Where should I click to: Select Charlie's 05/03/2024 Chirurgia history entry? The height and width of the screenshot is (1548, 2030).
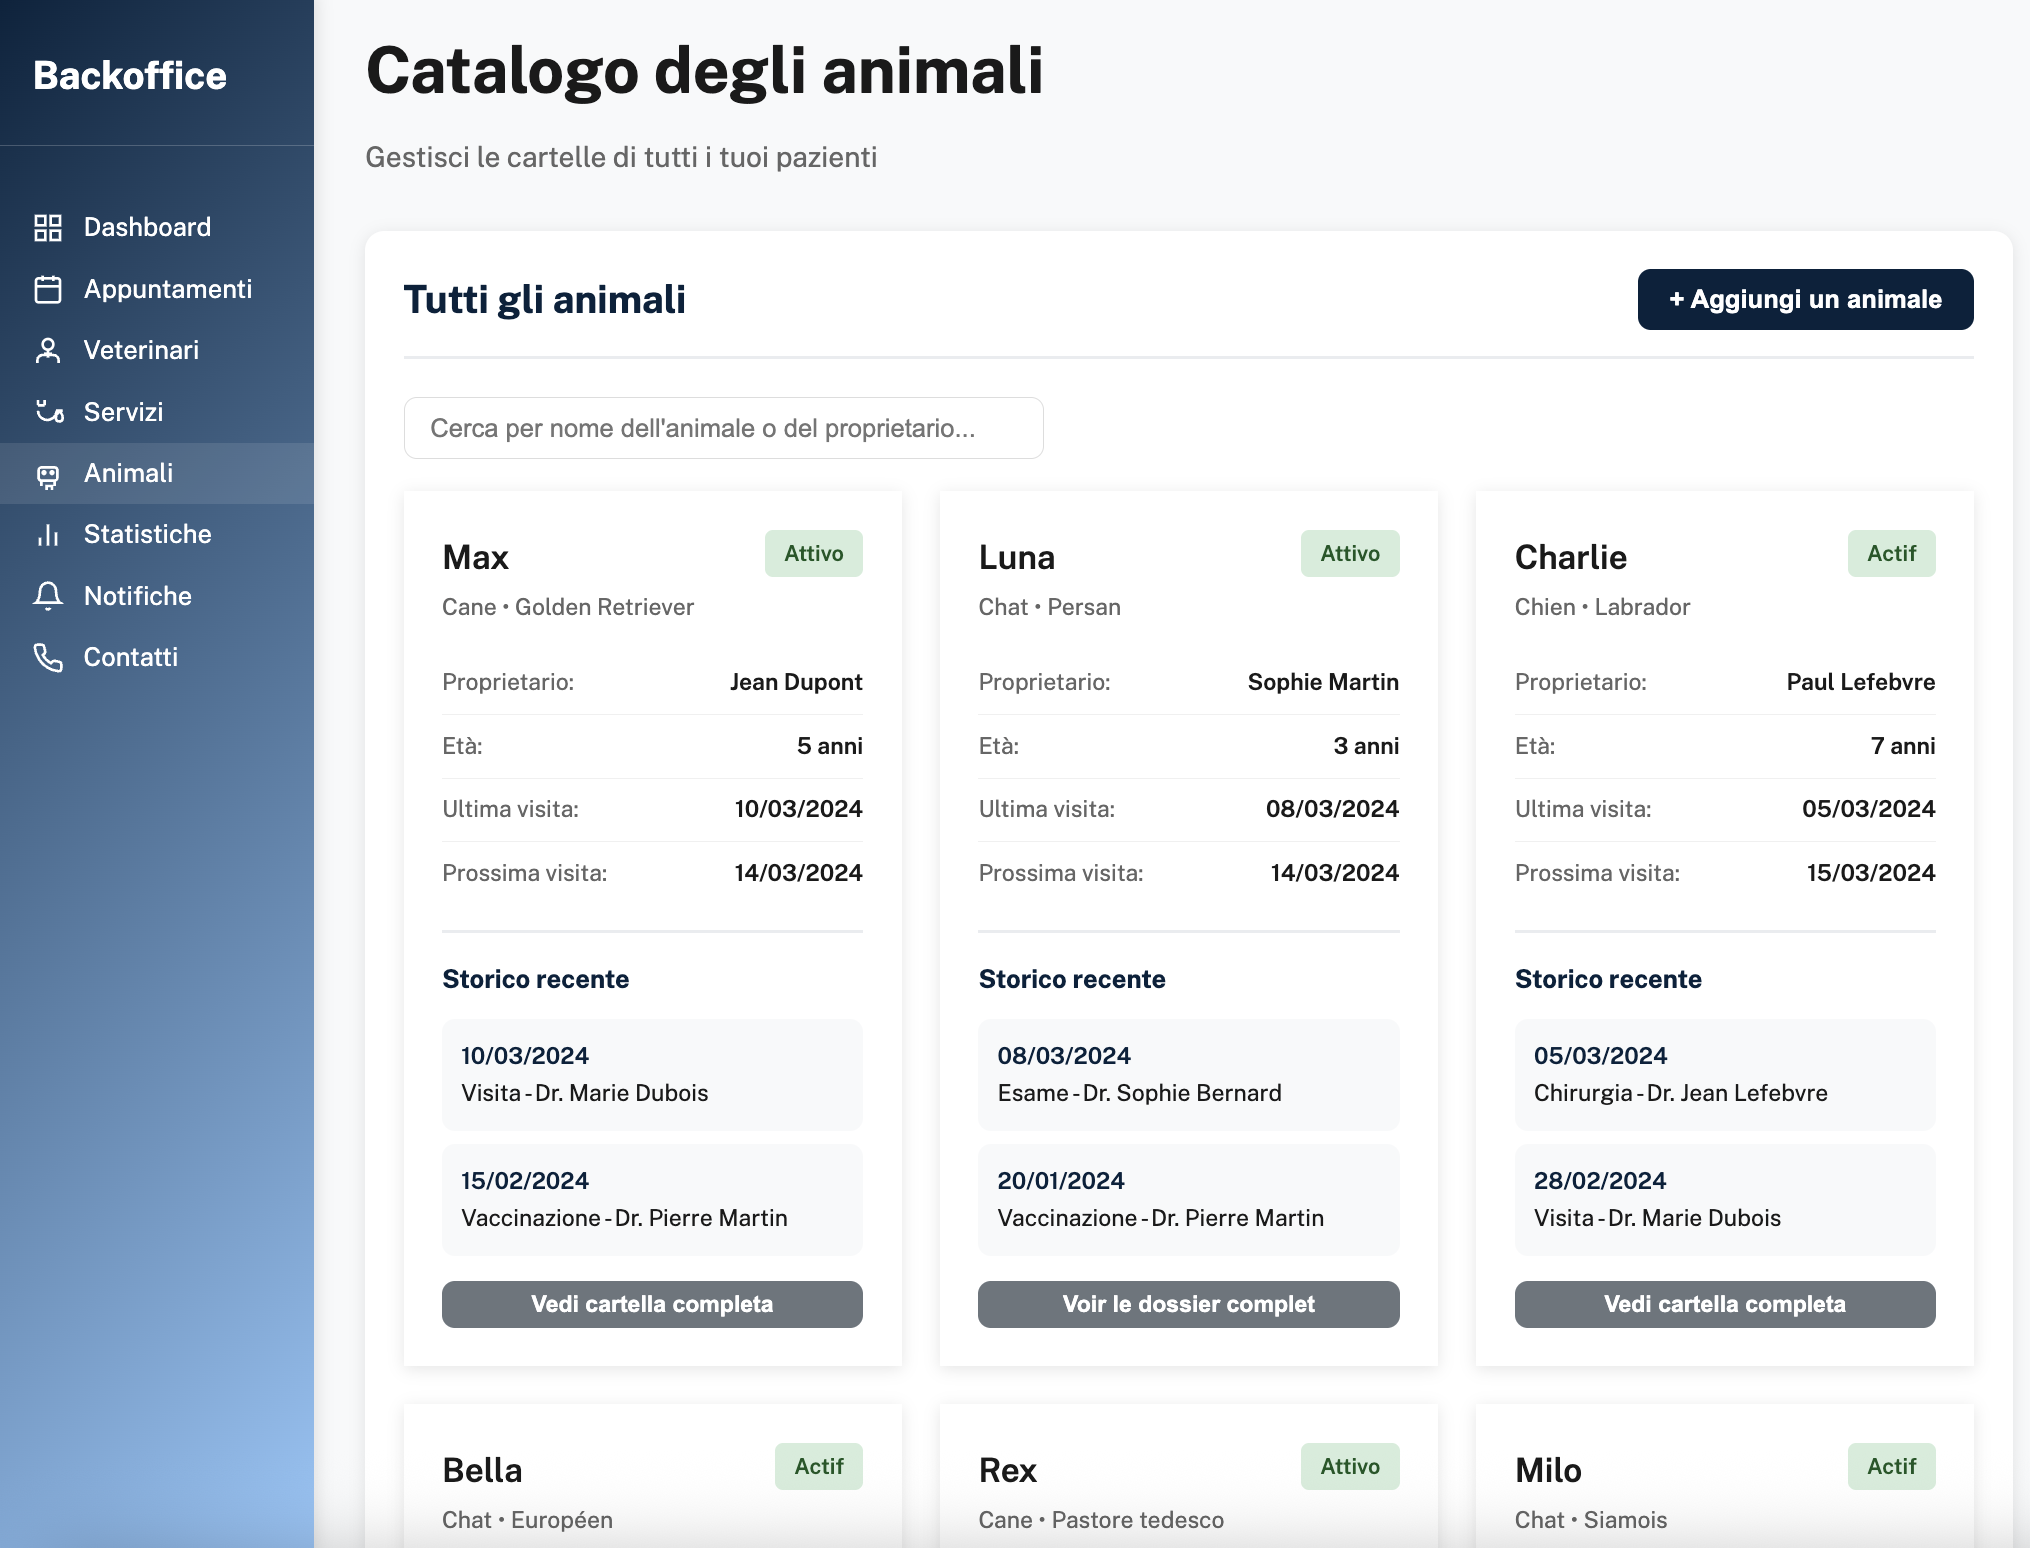(x=1725, y=1074)
